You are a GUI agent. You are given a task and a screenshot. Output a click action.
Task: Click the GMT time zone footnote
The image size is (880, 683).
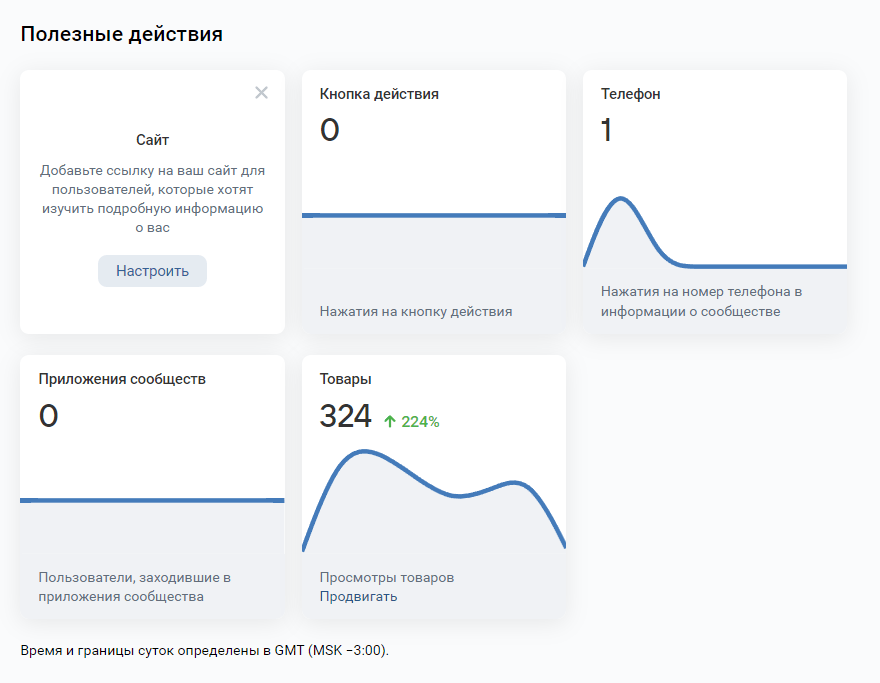click(204, 650)
